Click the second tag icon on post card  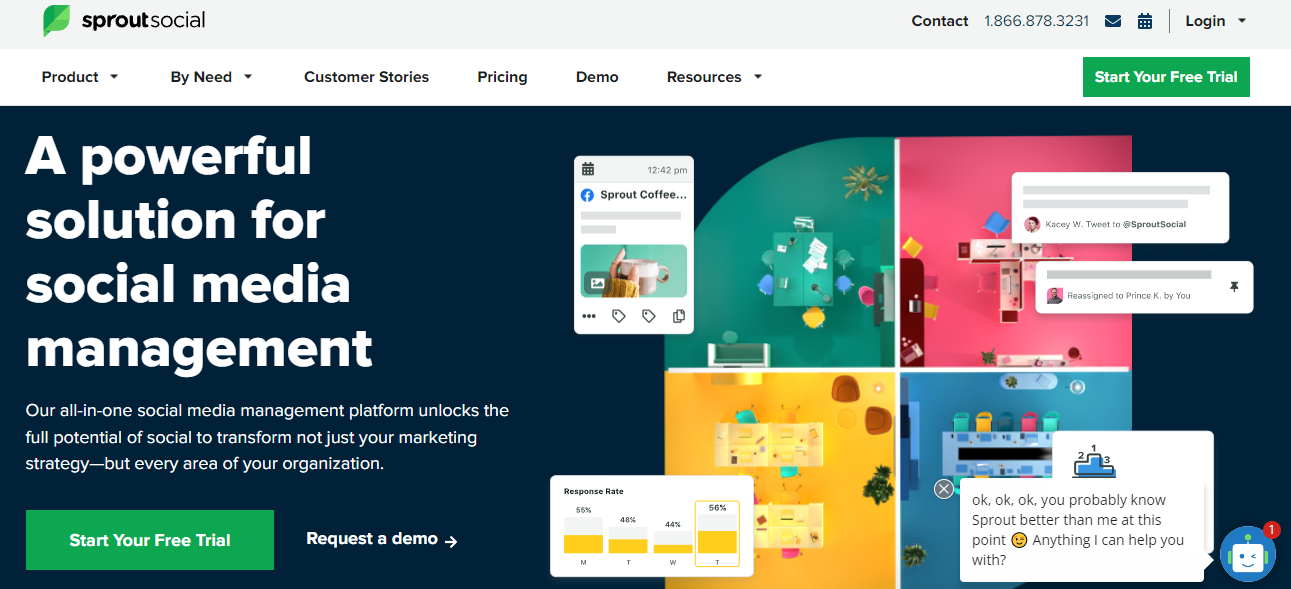coord(649,316)
